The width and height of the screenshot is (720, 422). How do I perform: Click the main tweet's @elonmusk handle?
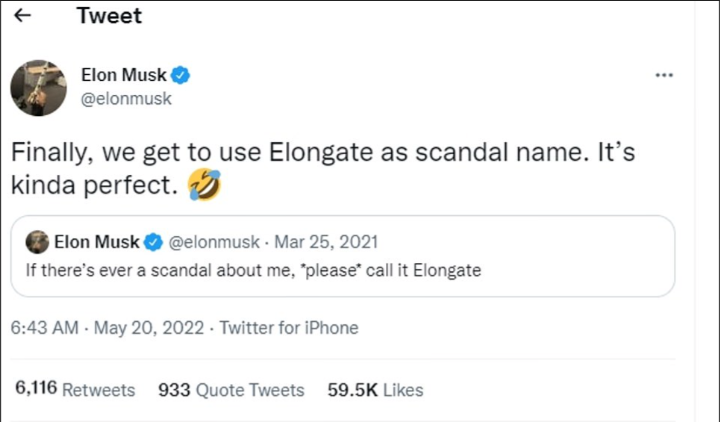126,98
